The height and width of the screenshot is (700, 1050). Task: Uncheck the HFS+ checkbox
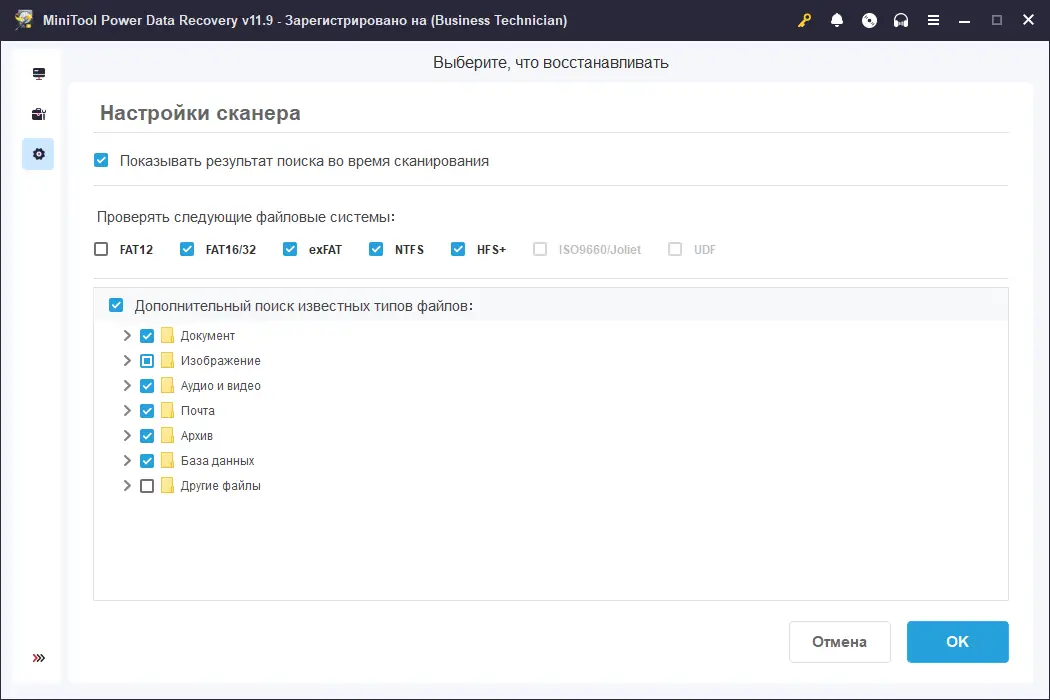pyautogui.click(x=458, y=249)
